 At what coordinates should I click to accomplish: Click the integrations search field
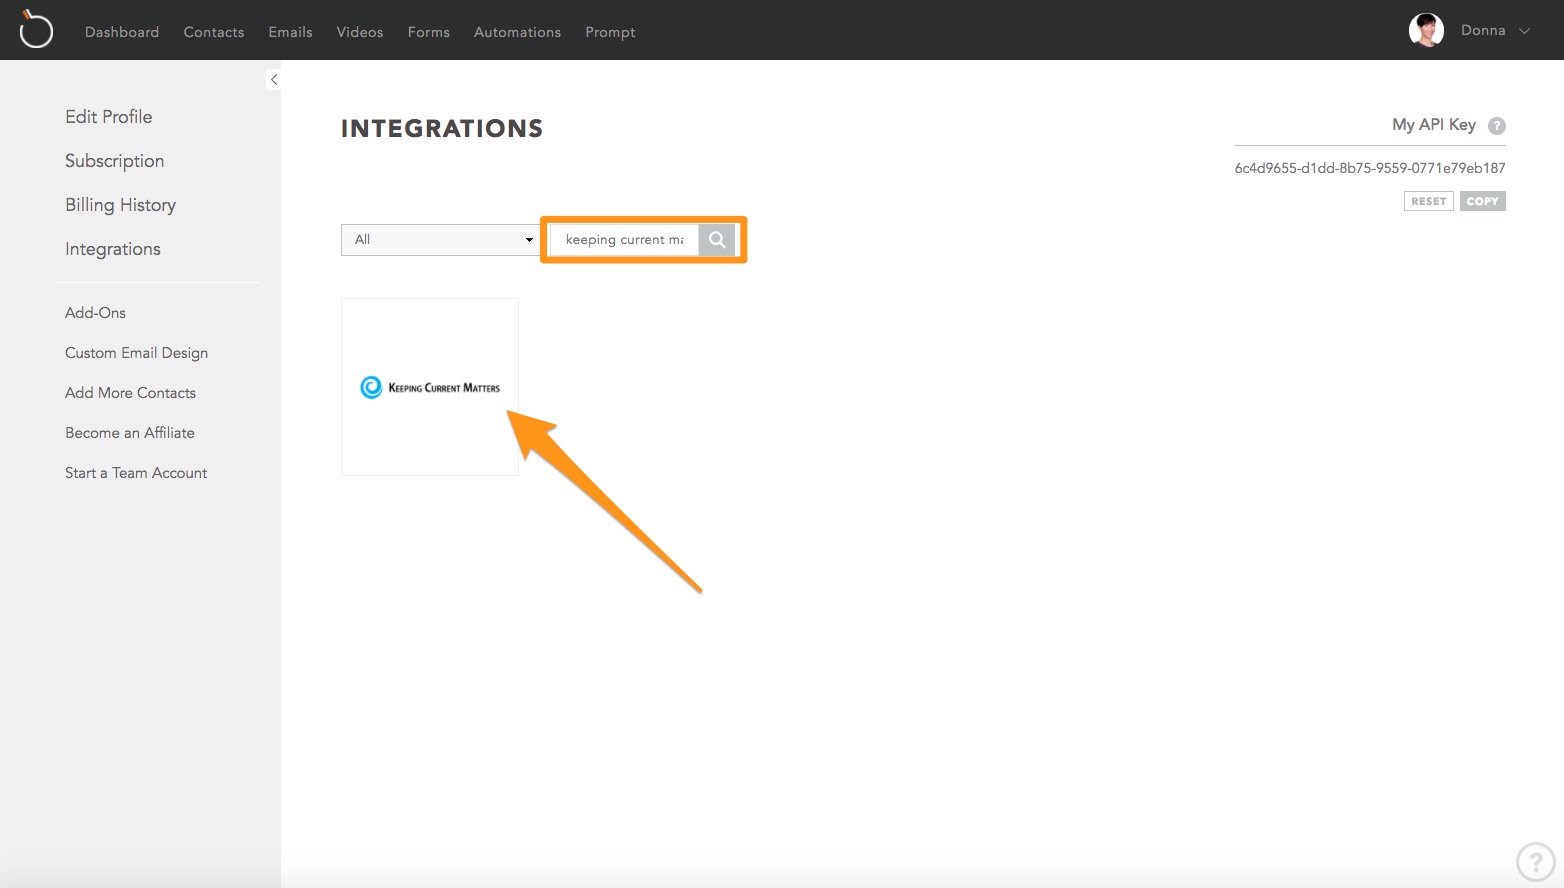click(x=624, y=240)
